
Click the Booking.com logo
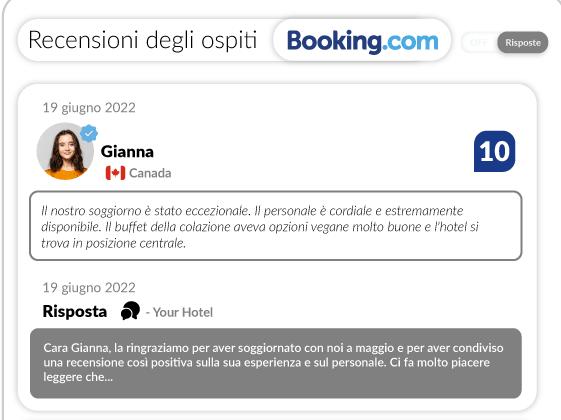point(362,41)
